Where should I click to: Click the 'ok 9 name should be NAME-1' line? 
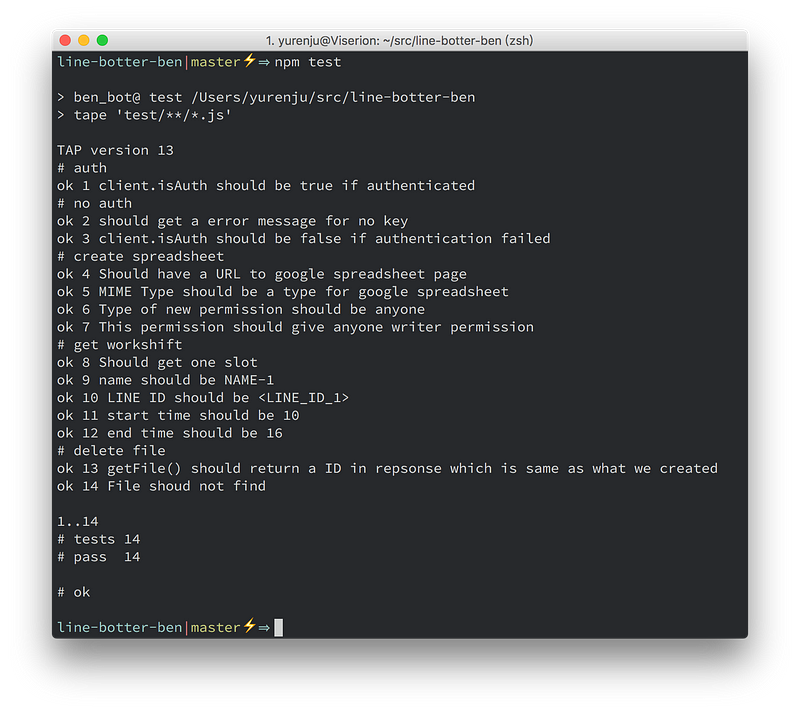165,380
